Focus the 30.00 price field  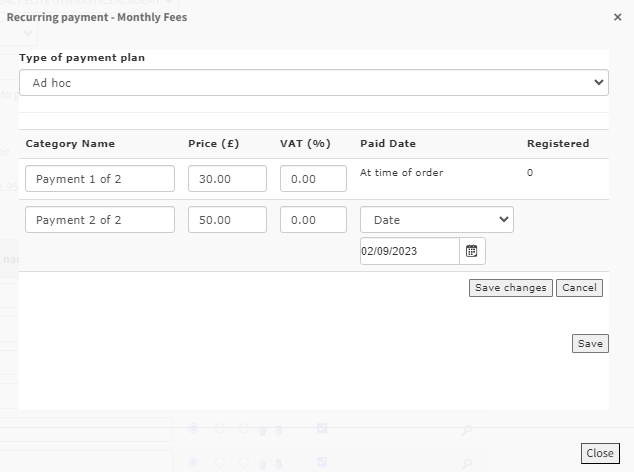coord(227,179)
